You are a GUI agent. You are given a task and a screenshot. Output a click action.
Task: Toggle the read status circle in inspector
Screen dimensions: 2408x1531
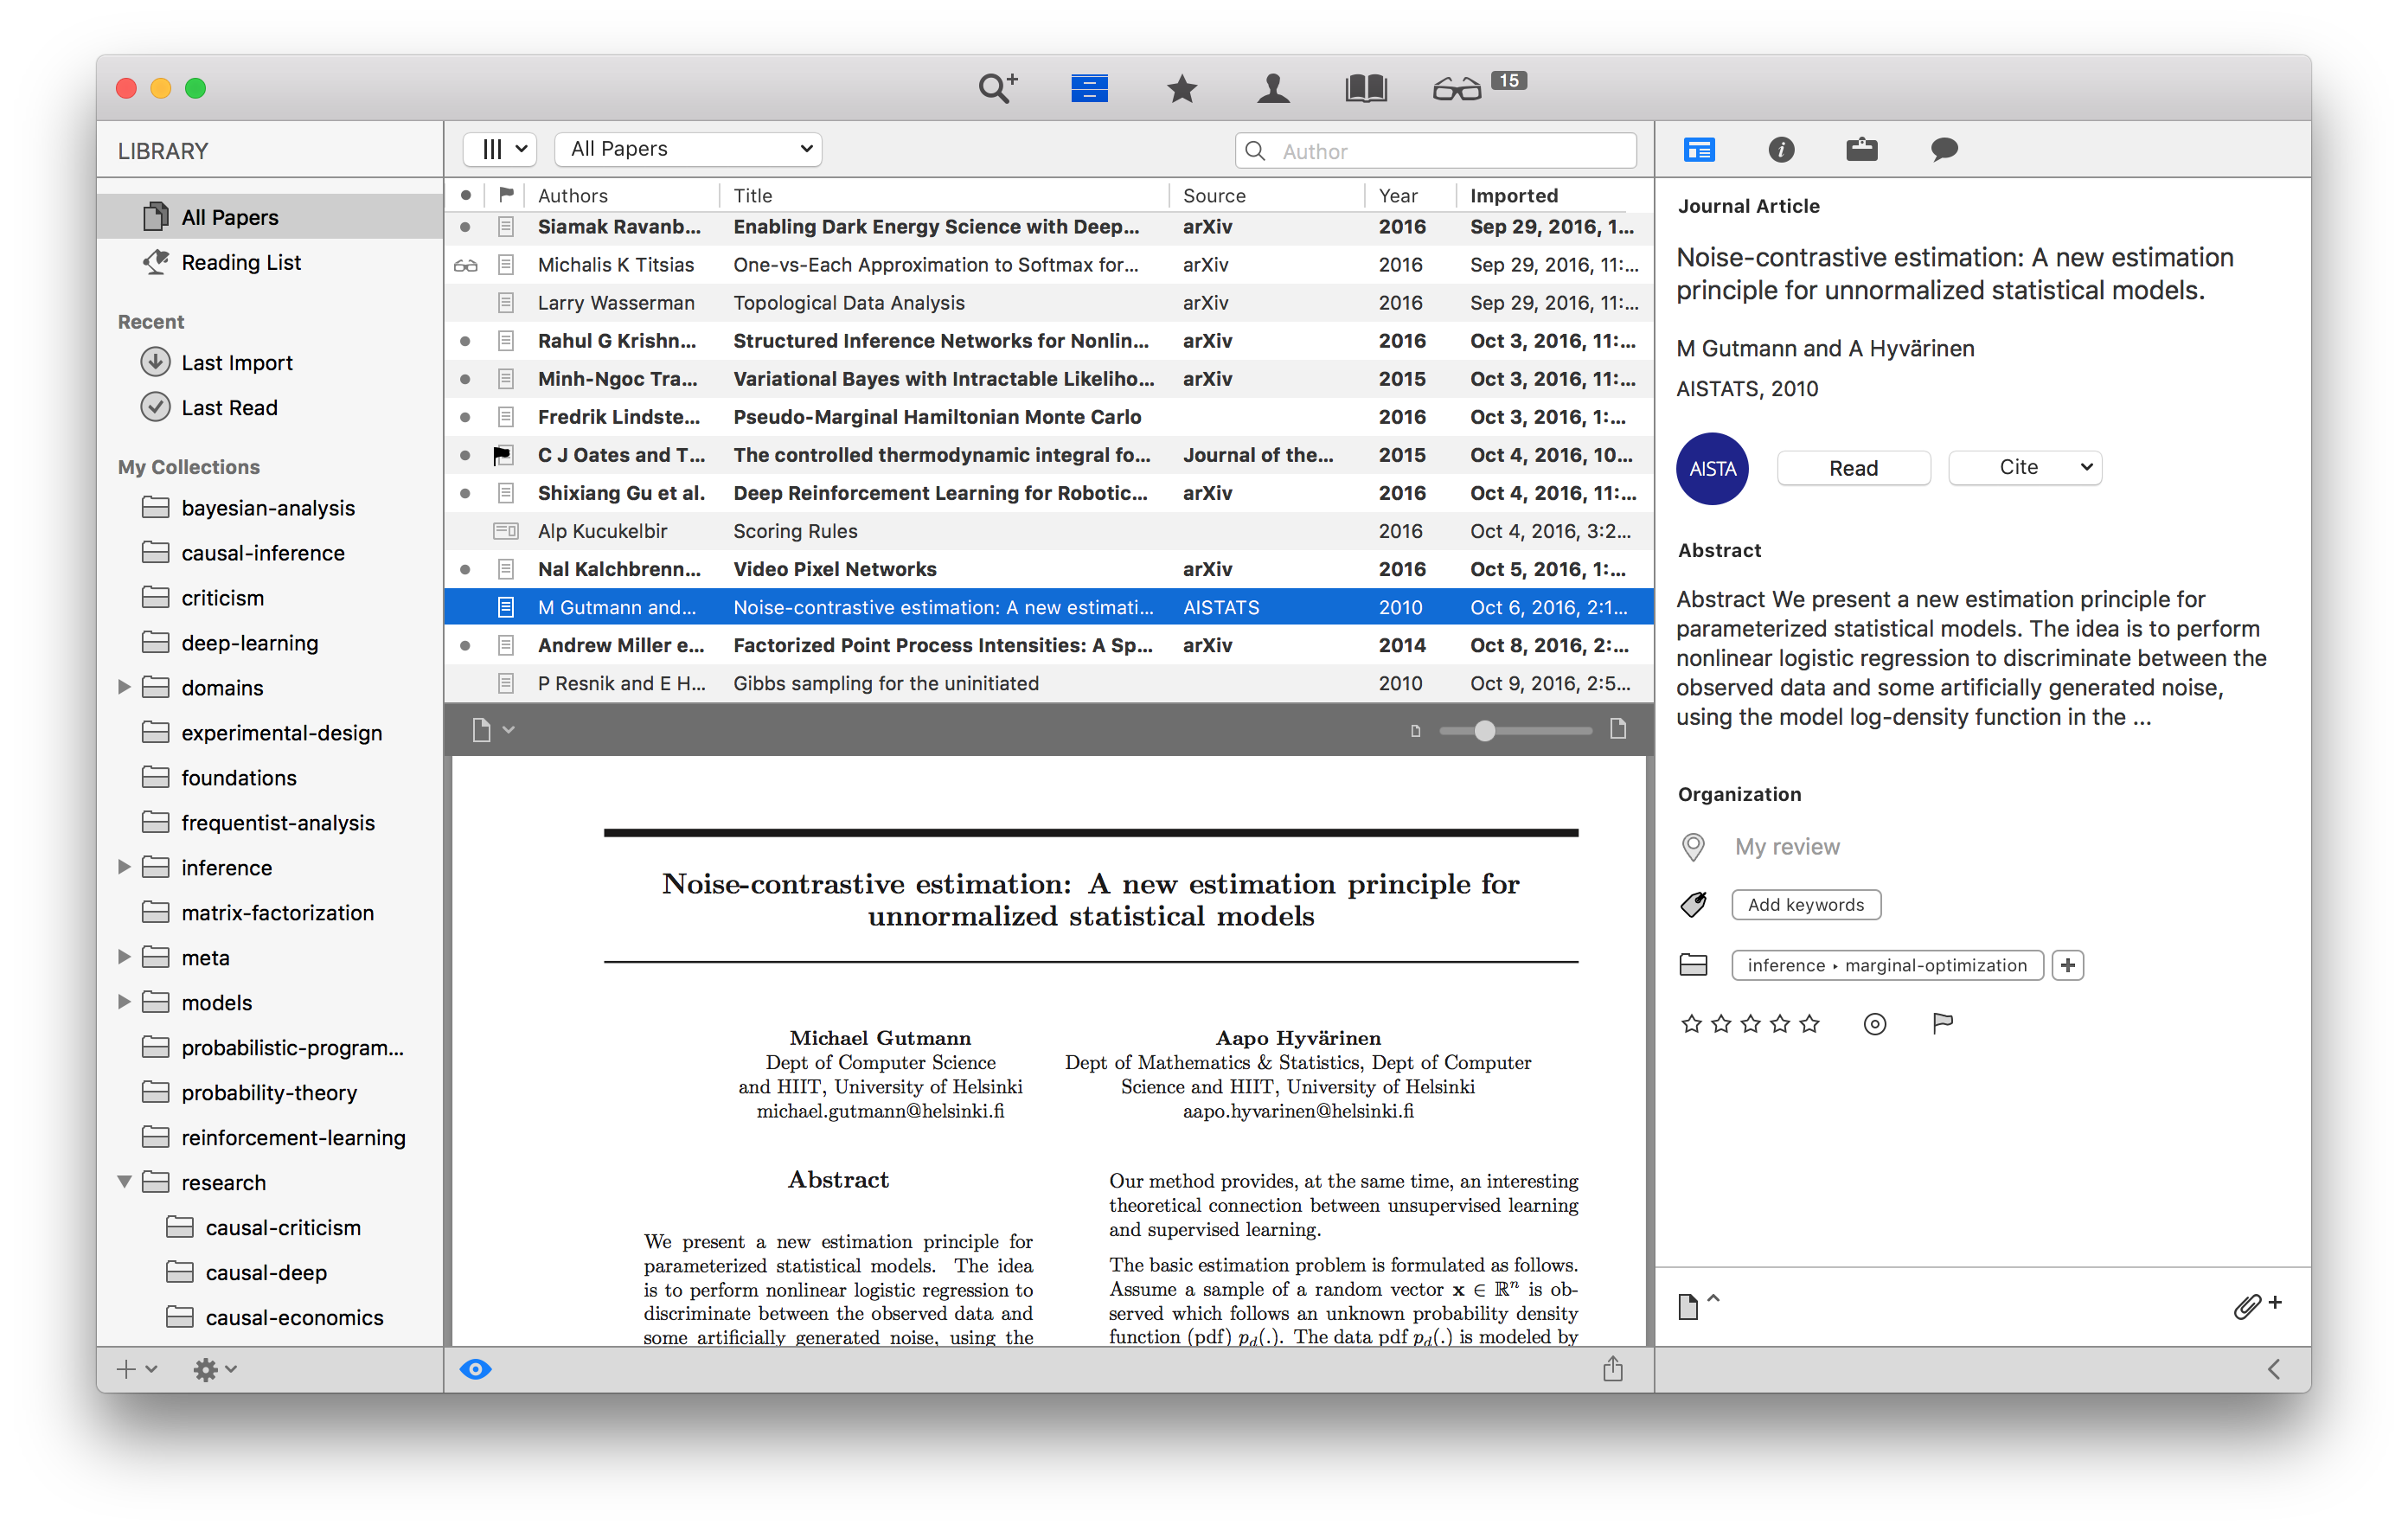coord(1874,1024)
